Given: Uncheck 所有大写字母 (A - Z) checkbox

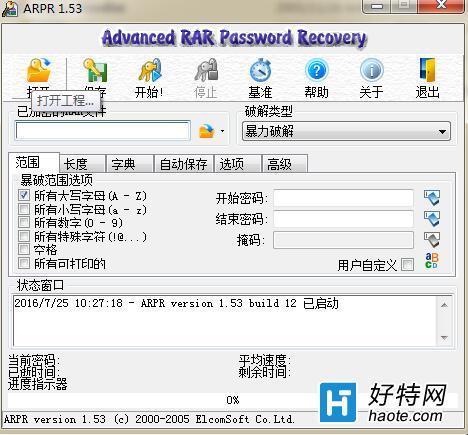Looking at the screenshot, I should [x=24, y=195].
